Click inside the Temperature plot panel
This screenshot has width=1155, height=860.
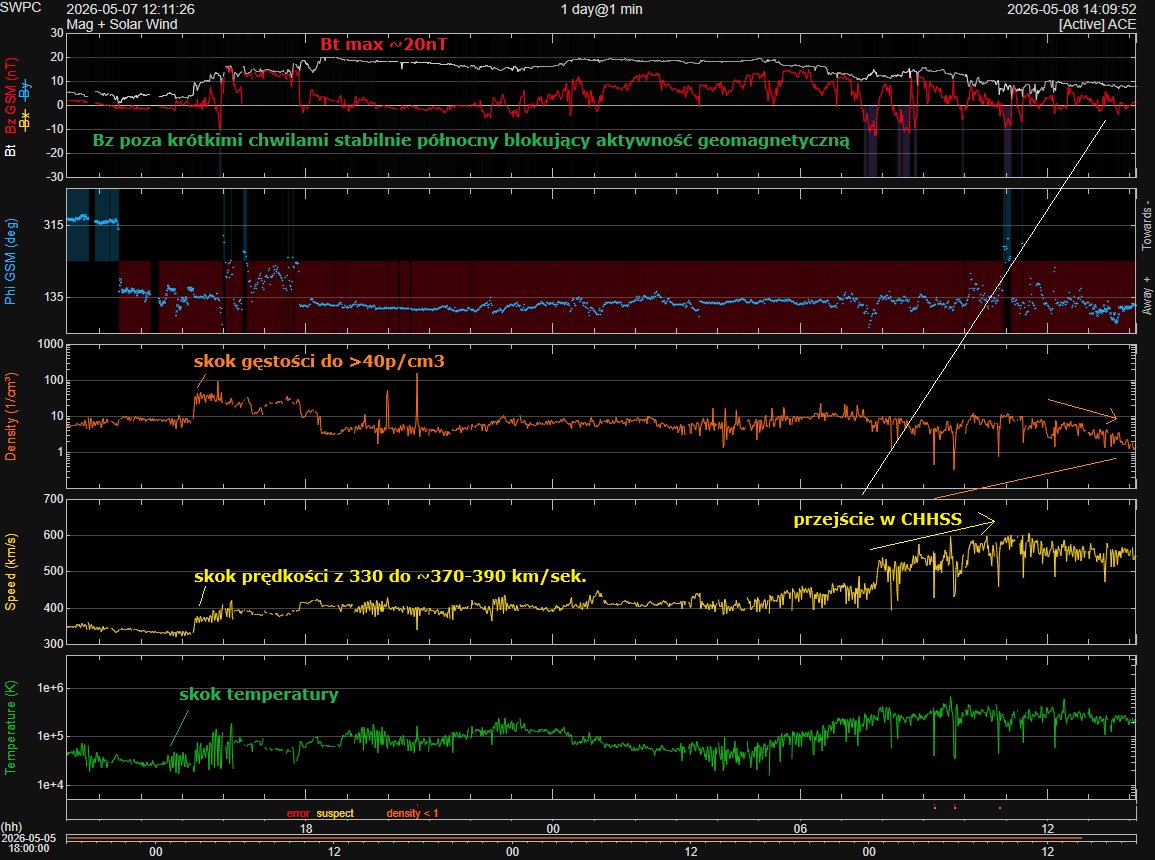[x=601, y=727]
